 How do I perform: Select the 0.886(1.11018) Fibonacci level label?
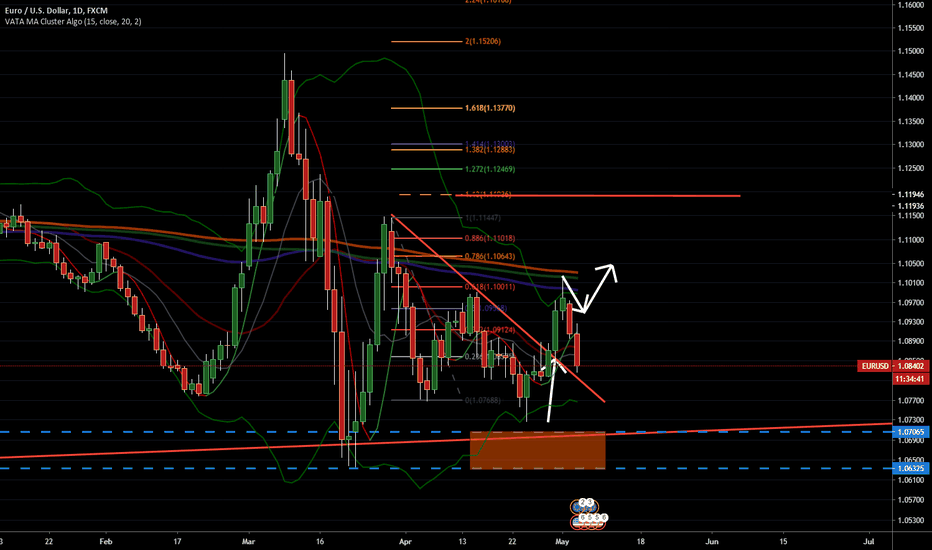(x=490, y=238)
